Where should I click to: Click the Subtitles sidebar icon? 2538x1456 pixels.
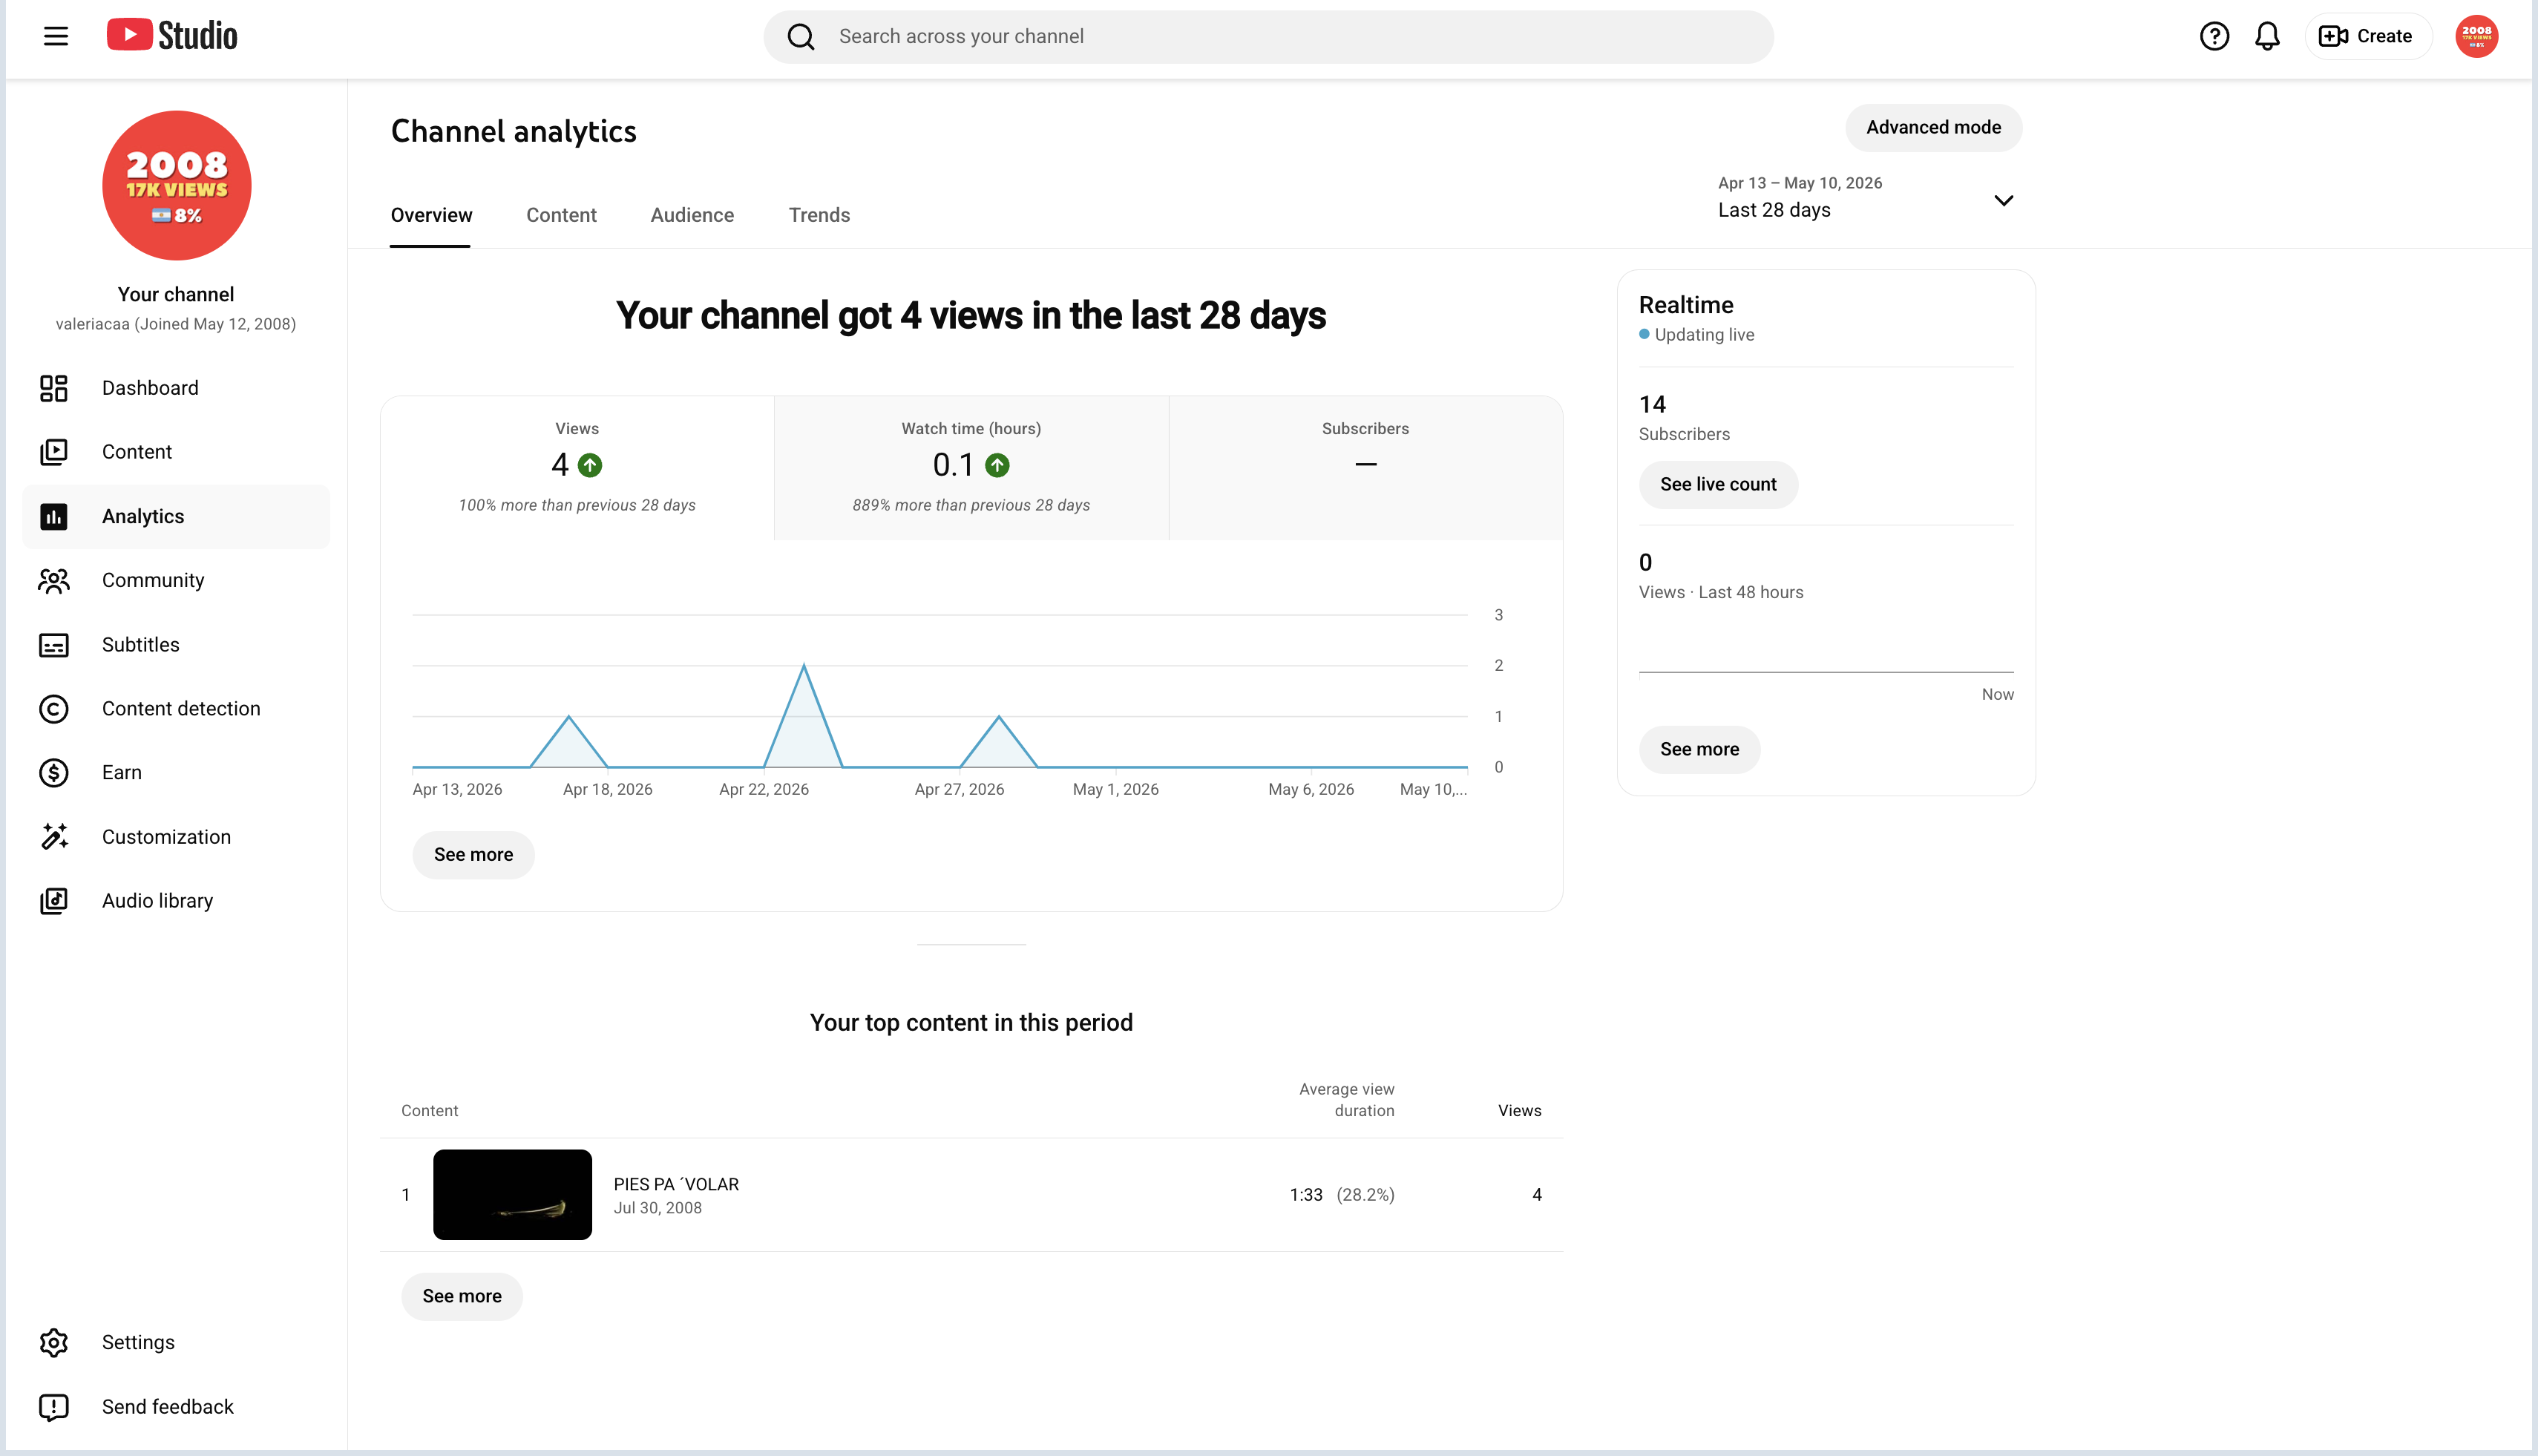click(54, 645)
